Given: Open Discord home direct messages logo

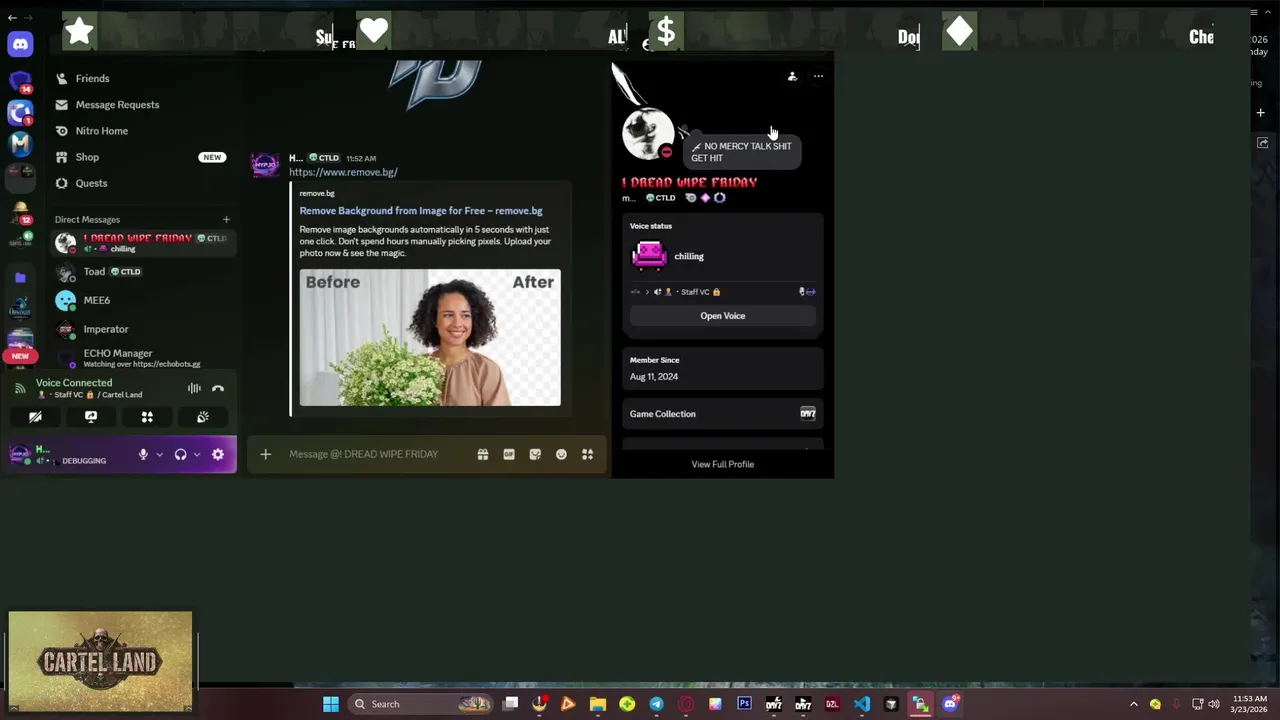Looking at the screenshot, I should coord(20,44).
